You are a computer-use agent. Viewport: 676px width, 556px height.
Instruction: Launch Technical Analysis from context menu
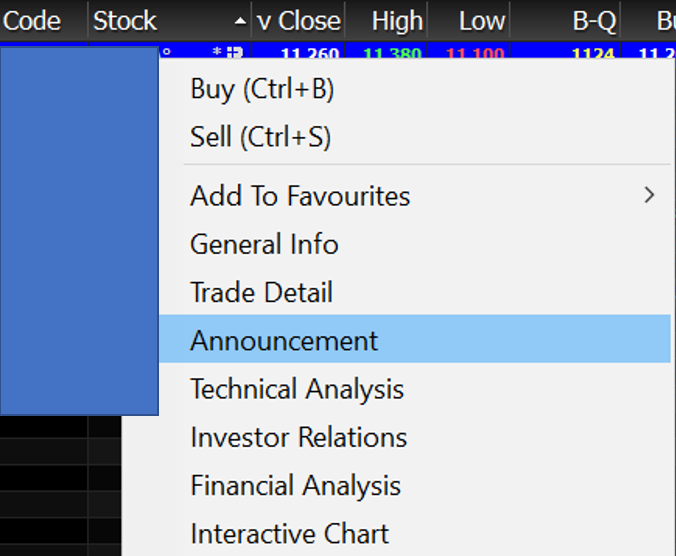(297, 389)
